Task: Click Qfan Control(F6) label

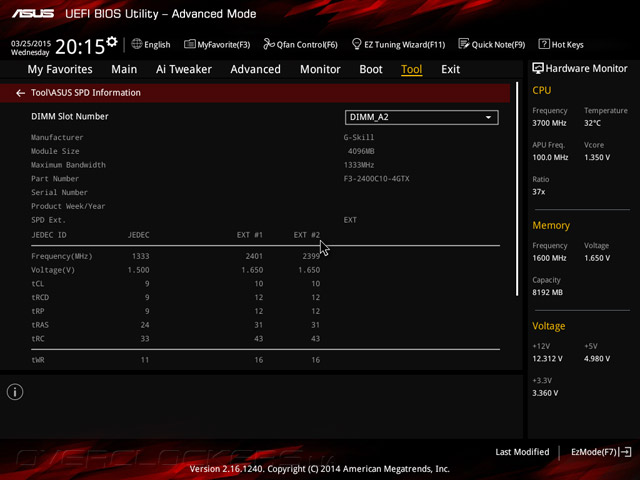Action: pyautogui.click(x=307, y=45)
